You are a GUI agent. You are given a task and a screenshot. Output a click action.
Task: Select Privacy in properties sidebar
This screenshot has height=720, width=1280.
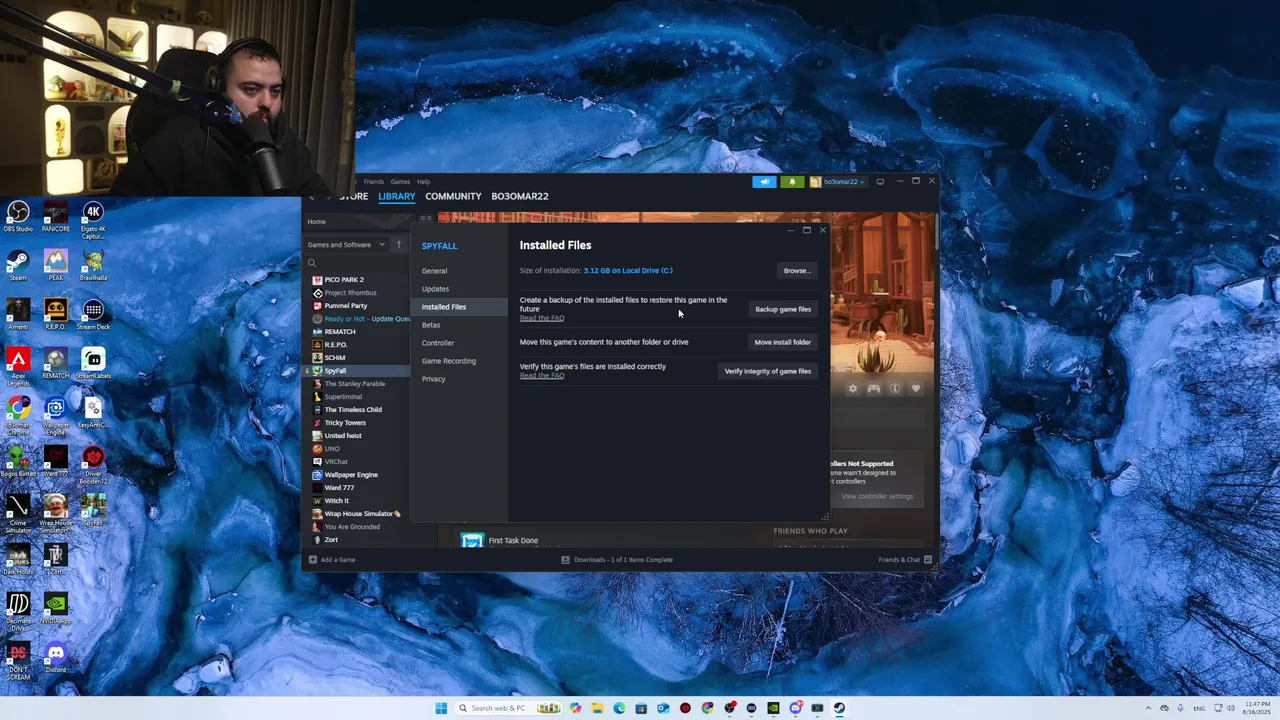459,379
